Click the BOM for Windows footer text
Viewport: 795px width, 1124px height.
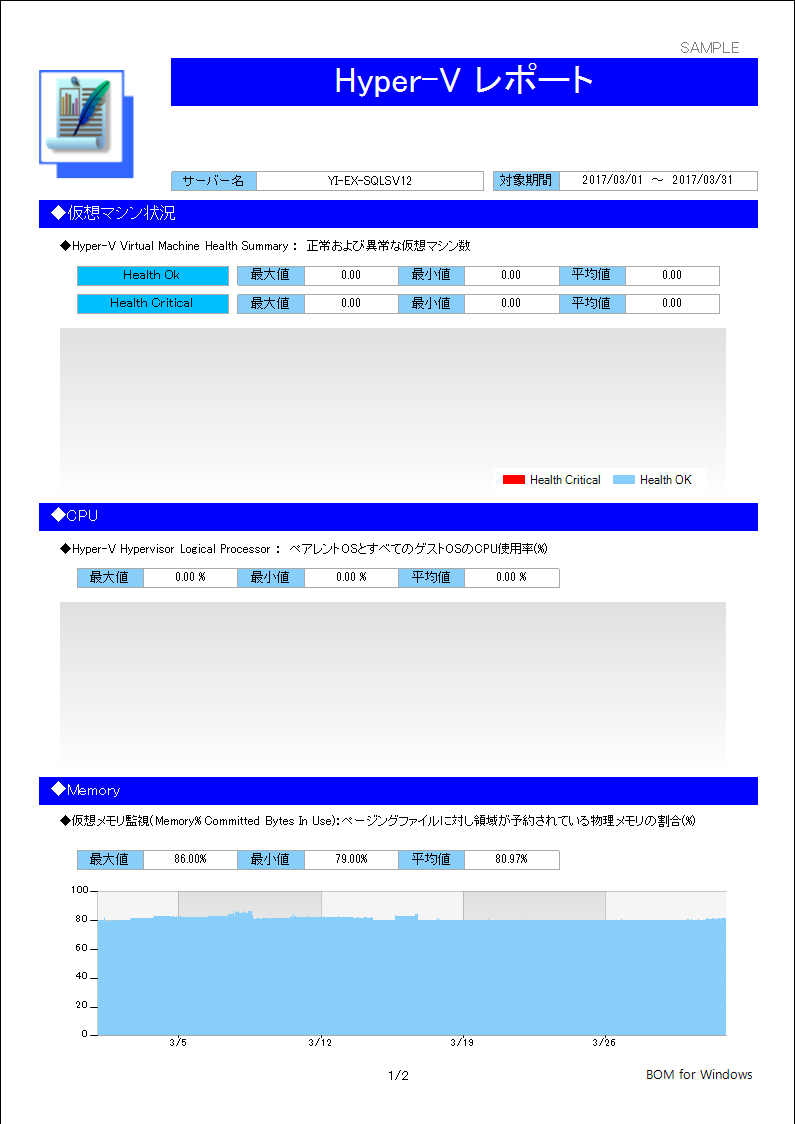tap(699, 1075)
